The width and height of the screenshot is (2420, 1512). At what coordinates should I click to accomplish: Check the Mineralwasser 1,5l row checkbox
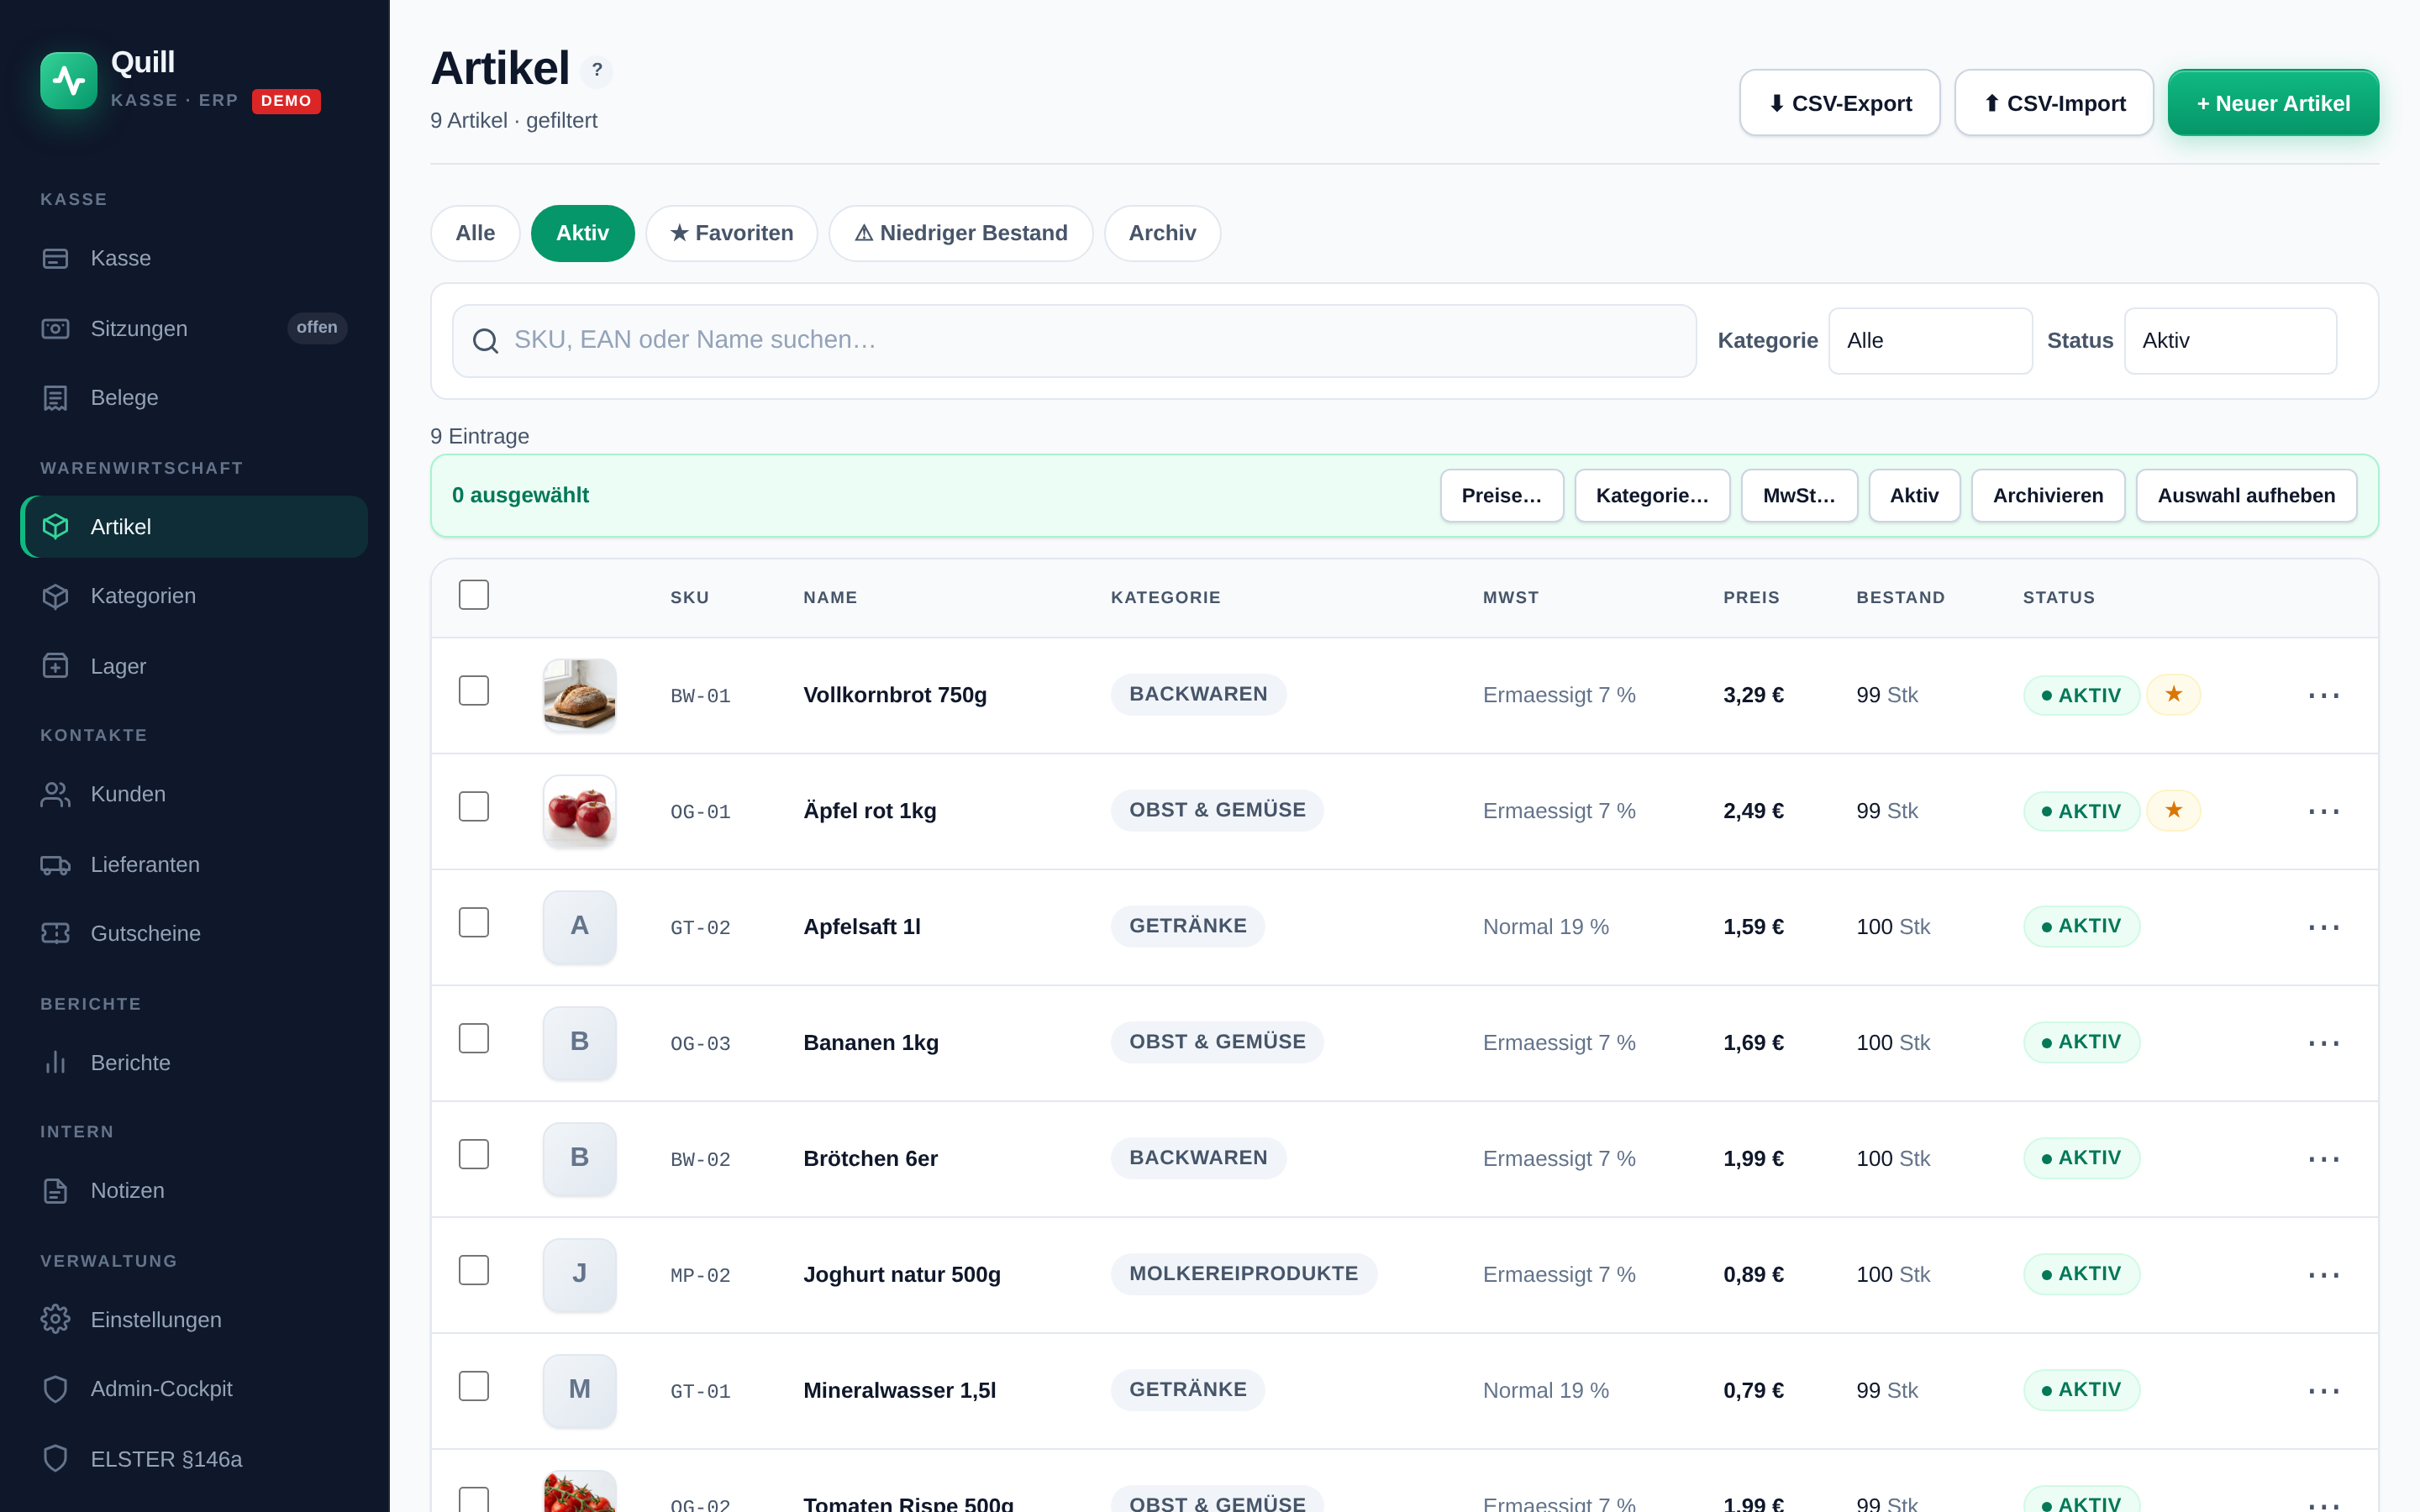coord(474,1387)
